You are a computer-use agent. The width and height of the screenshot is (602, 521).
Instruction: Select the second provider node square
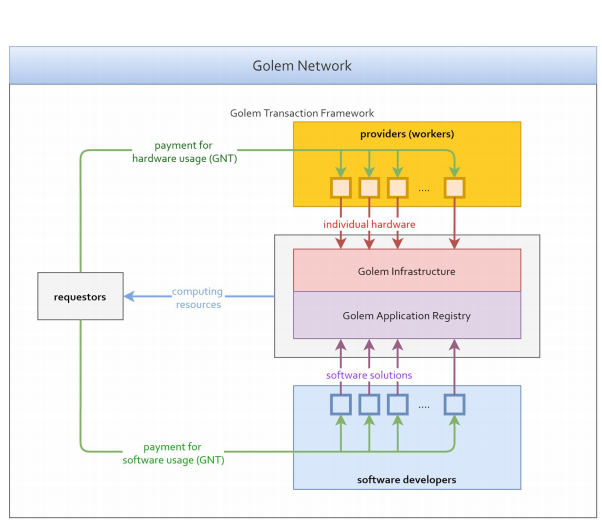point(369,188)
